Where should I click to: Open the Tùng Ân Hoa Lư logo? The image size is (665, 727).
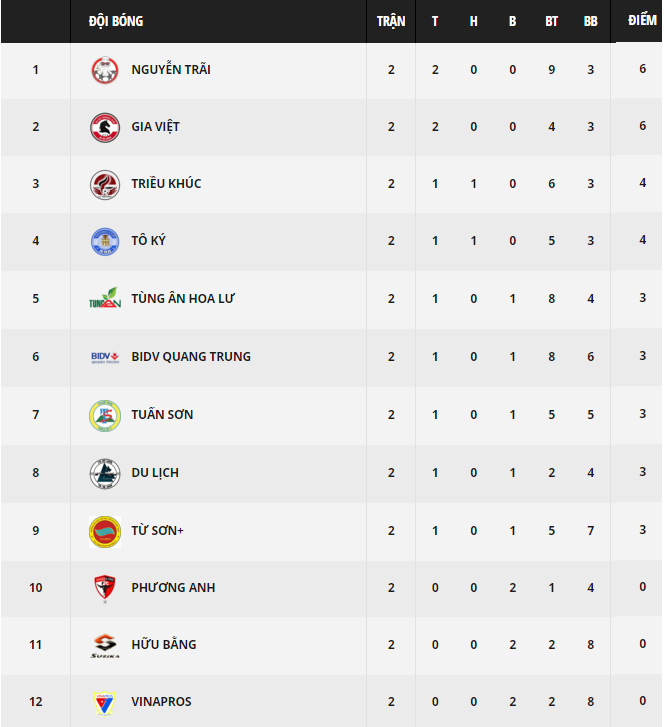(x=105, y=298)
